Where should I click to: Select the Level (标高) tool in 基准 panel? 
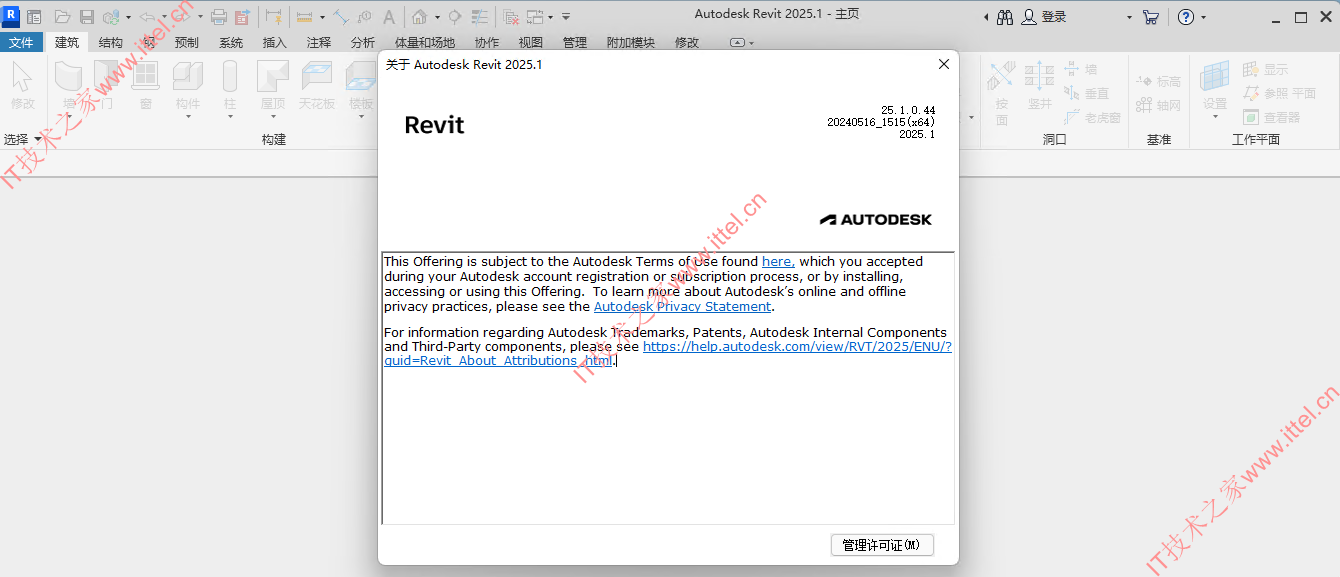click(1159, 81)
